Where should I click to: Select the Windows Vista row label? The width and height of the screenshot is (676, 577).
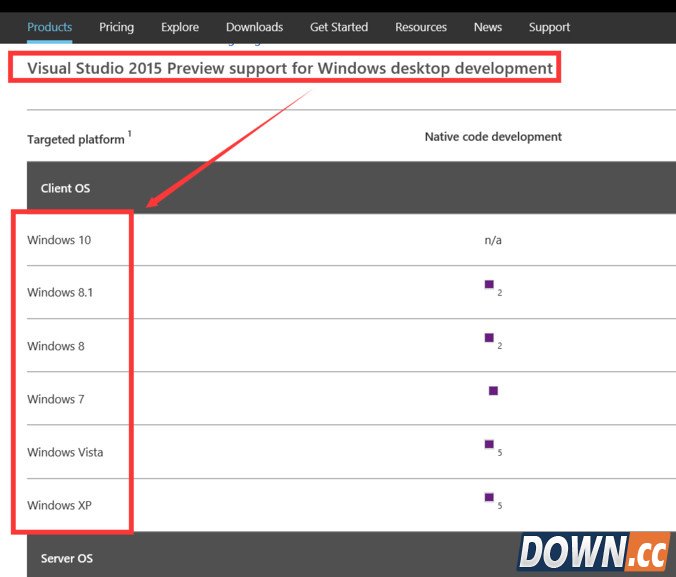point(65,452)
